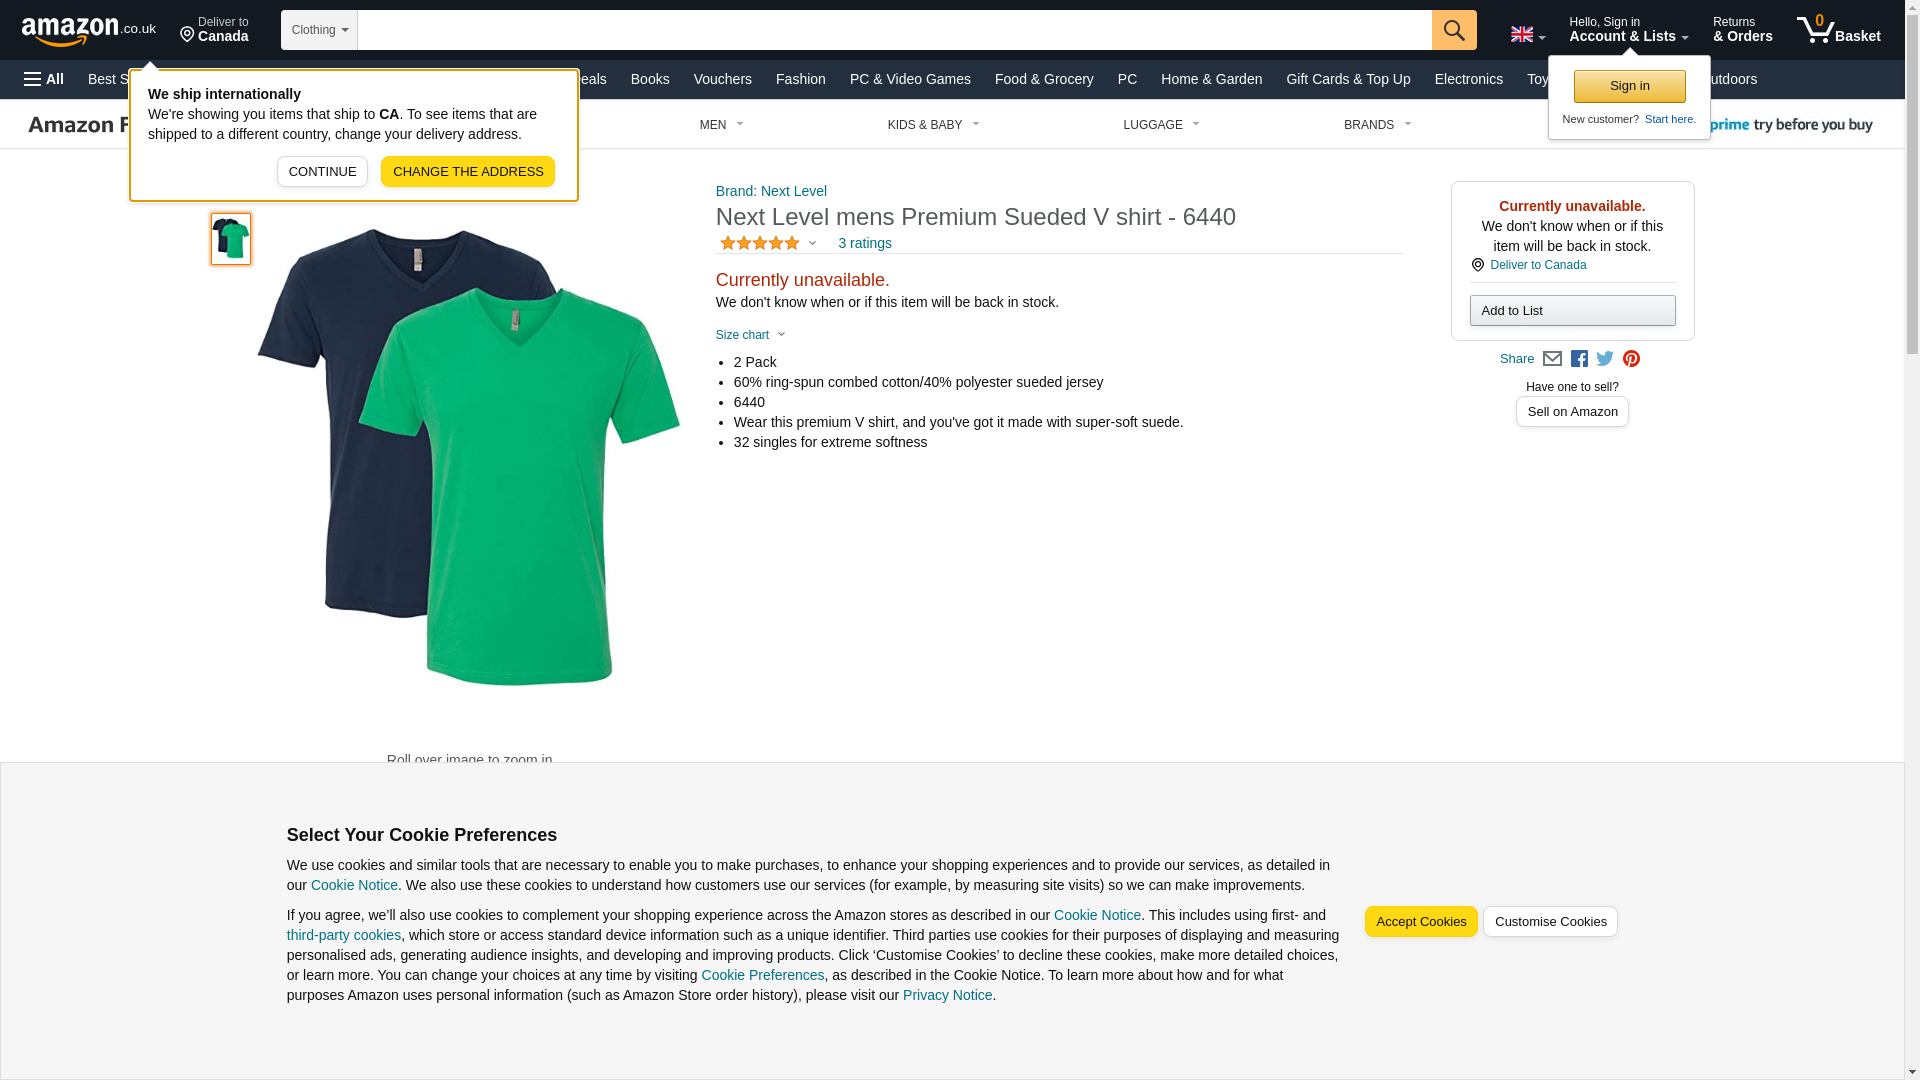1920x1080 pixels.
Task: Share product on Facebook
Action: [x=1579, y=359]
